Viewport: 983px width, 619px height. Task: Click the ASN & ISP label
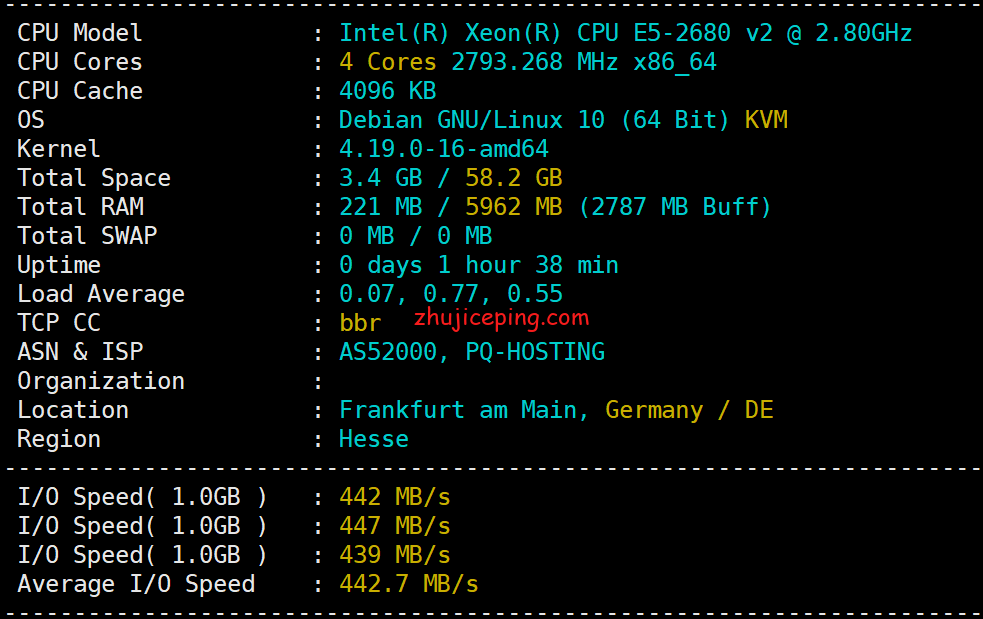click(80, 352)
